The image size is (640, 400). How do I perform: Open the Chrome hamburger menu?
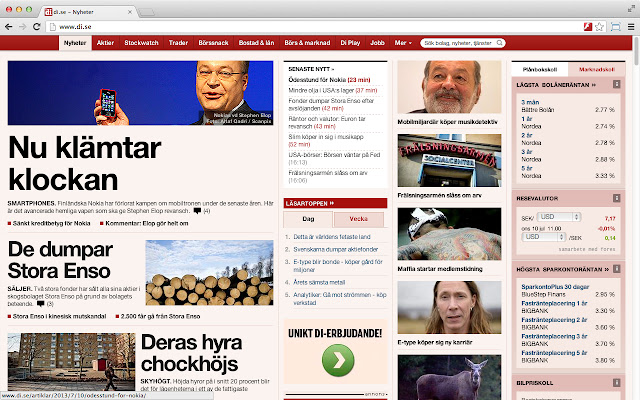tap(631, 27)
